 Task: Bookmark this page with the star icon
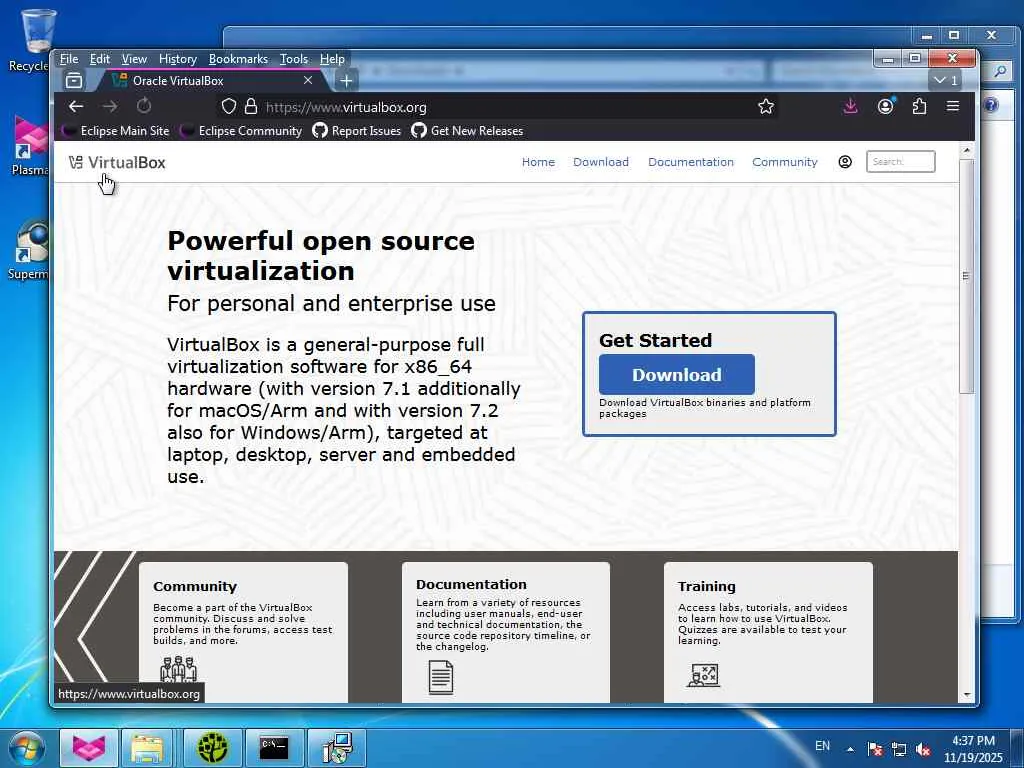[766, 106]
